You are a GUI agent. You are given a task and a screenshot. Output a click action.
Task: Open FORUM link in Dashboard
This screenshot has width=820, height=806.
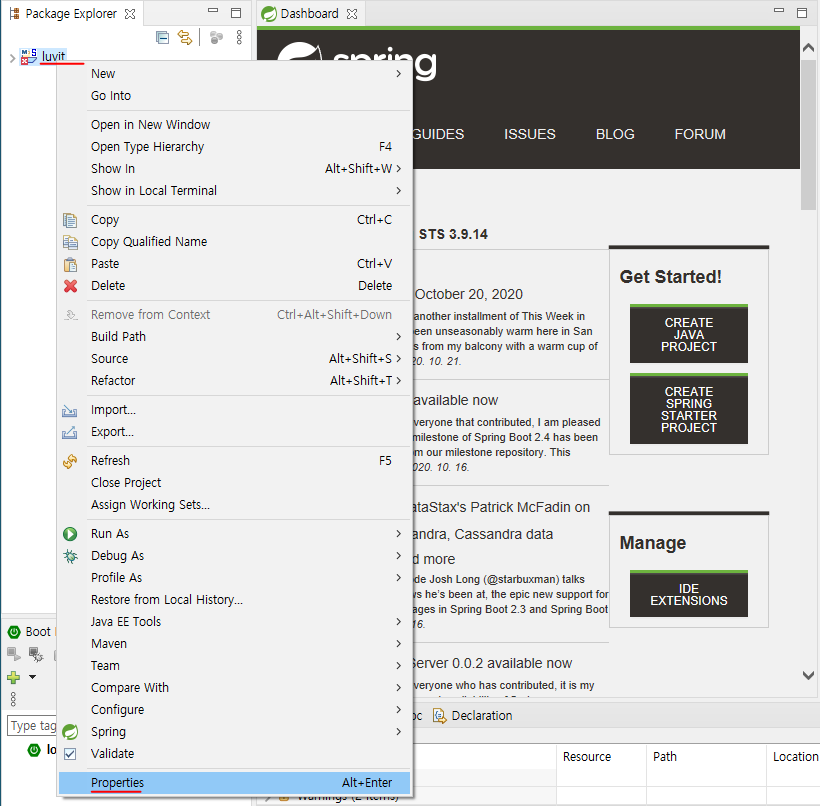pyautogui.click(x=700, y=134)
